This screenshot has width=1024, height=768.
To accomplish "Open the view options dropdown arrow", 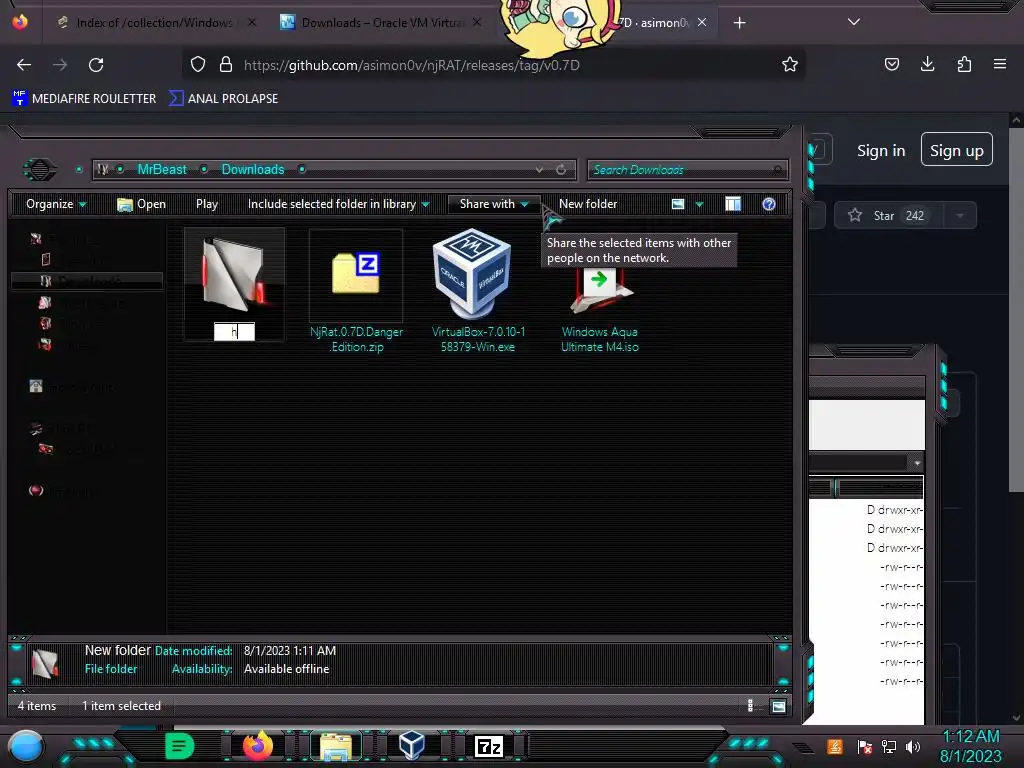I will (699, 204).
